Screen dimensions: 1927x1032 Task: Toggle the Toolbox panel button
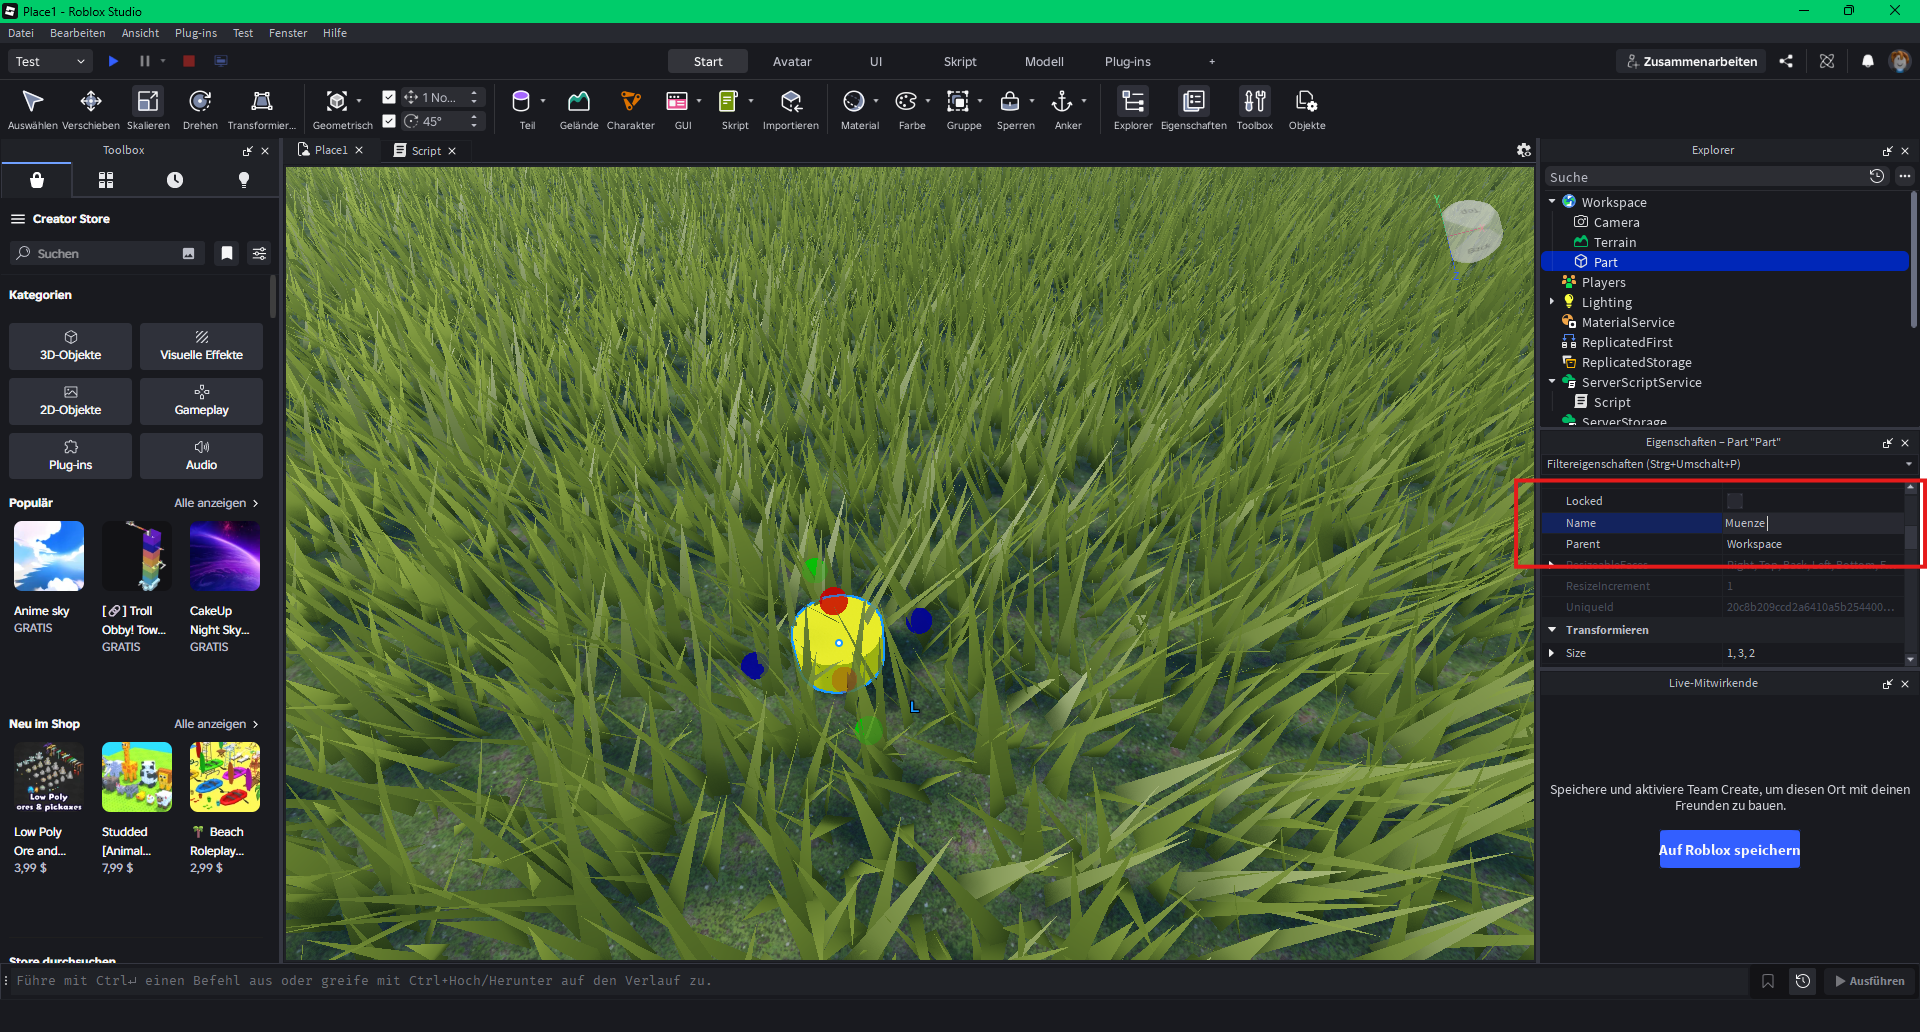coord(1255,109)
